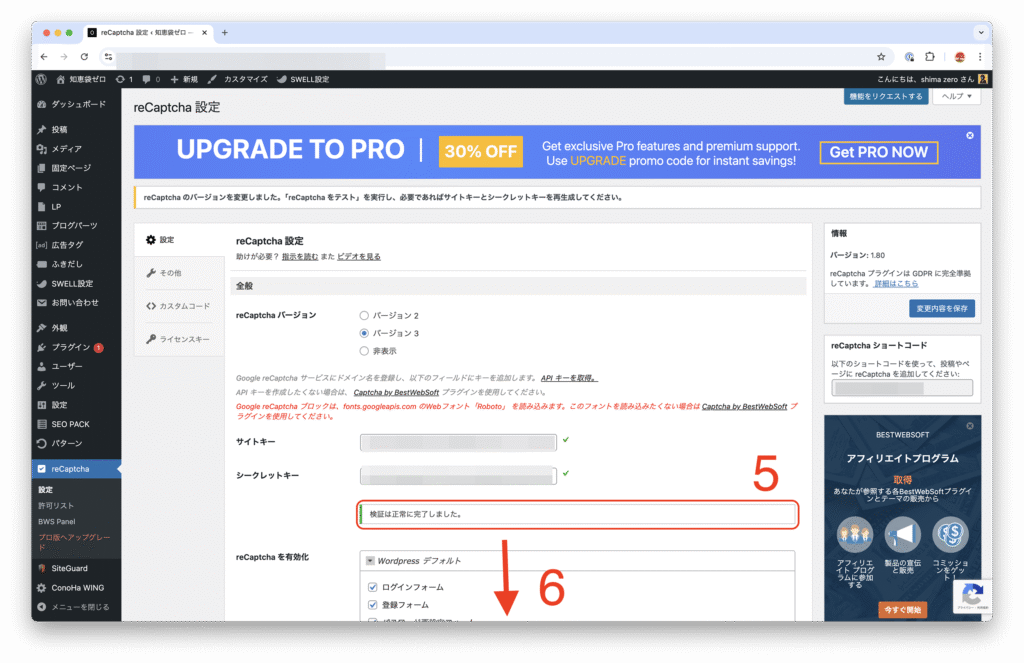Screen dimensions: 1024x663
Task: Click the WordPress logo in admin bar
Action: tap(41, 79)
